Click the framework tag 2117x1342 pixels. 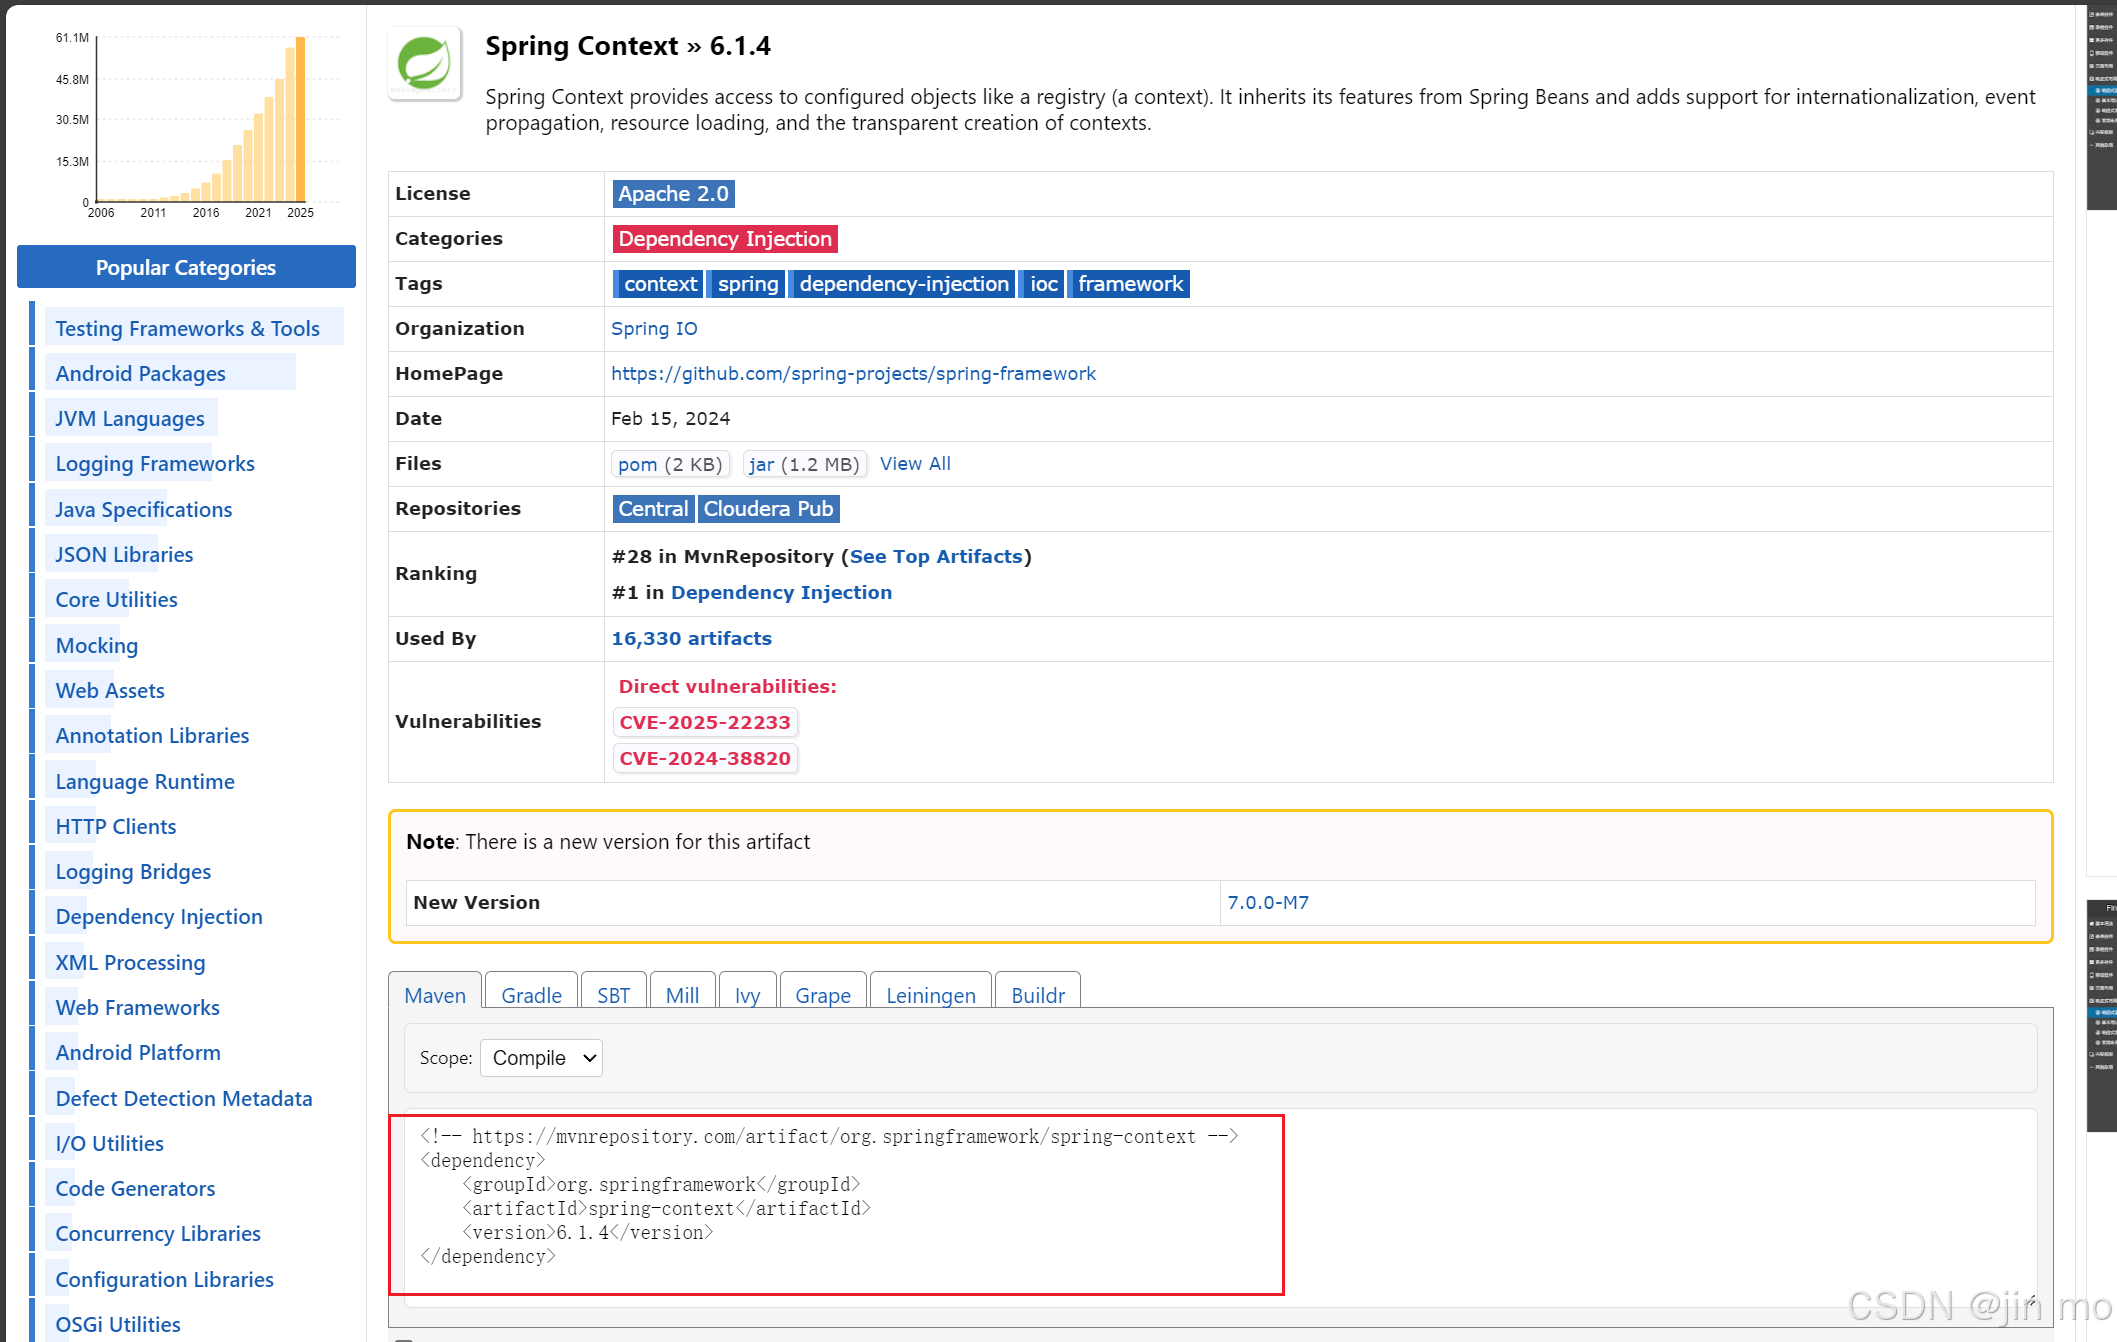click(x=1129, y=284)
